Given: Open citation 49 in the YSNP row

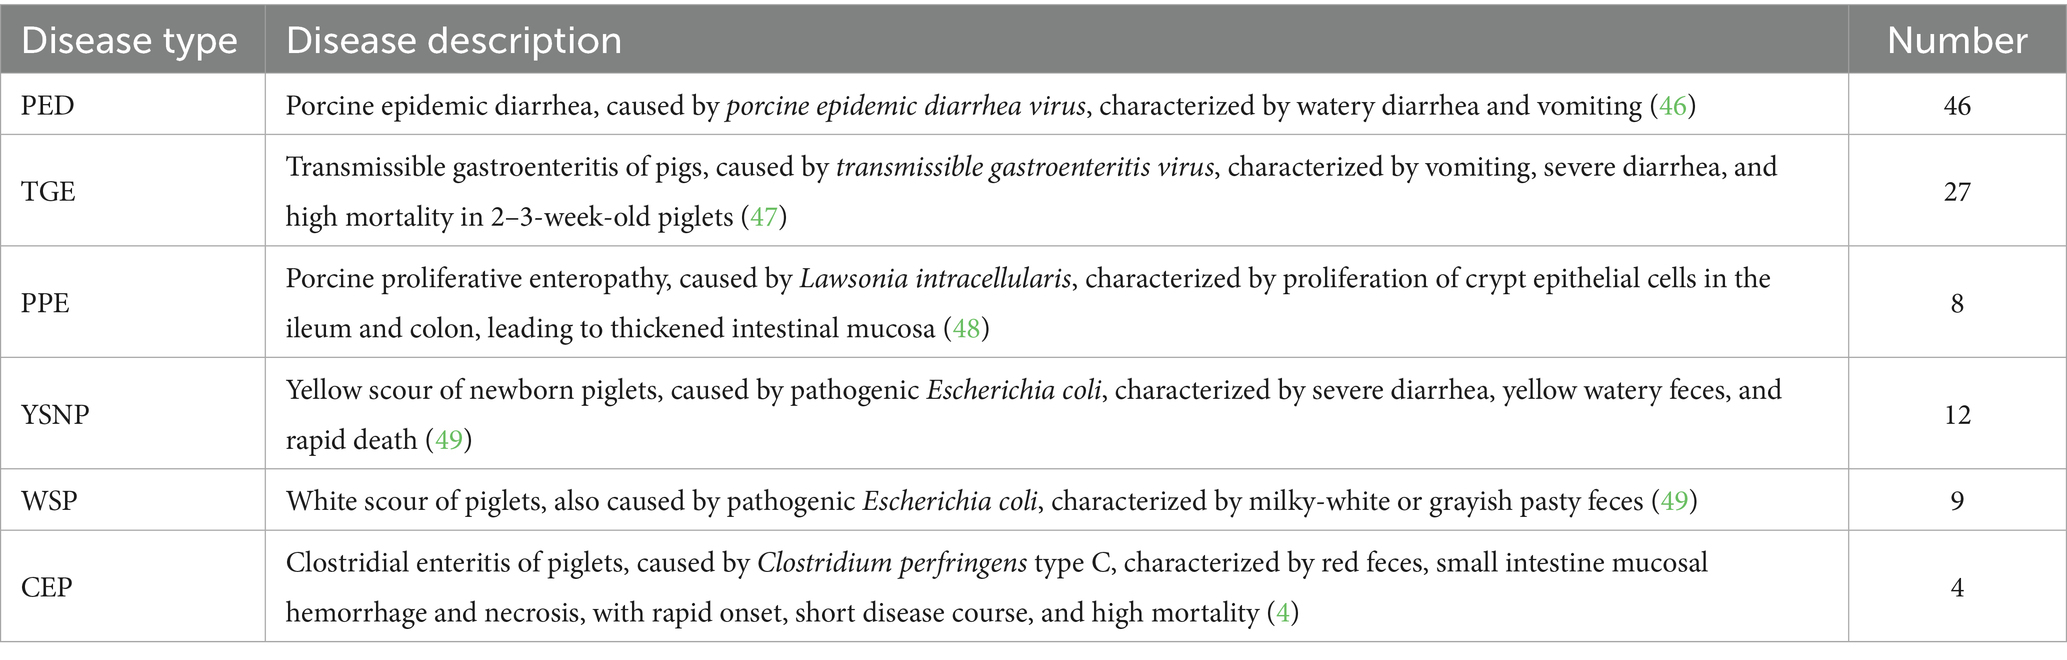Looking at the screenshot, I should point(448,440).
